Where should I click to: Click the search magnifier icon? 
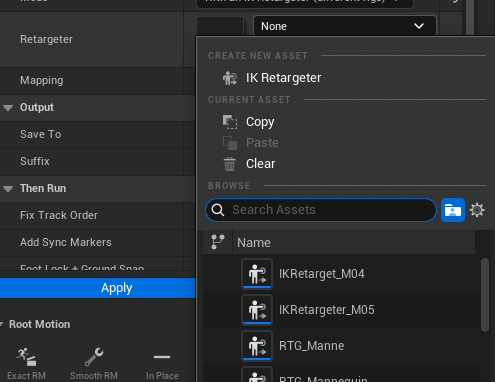point(218,210)
